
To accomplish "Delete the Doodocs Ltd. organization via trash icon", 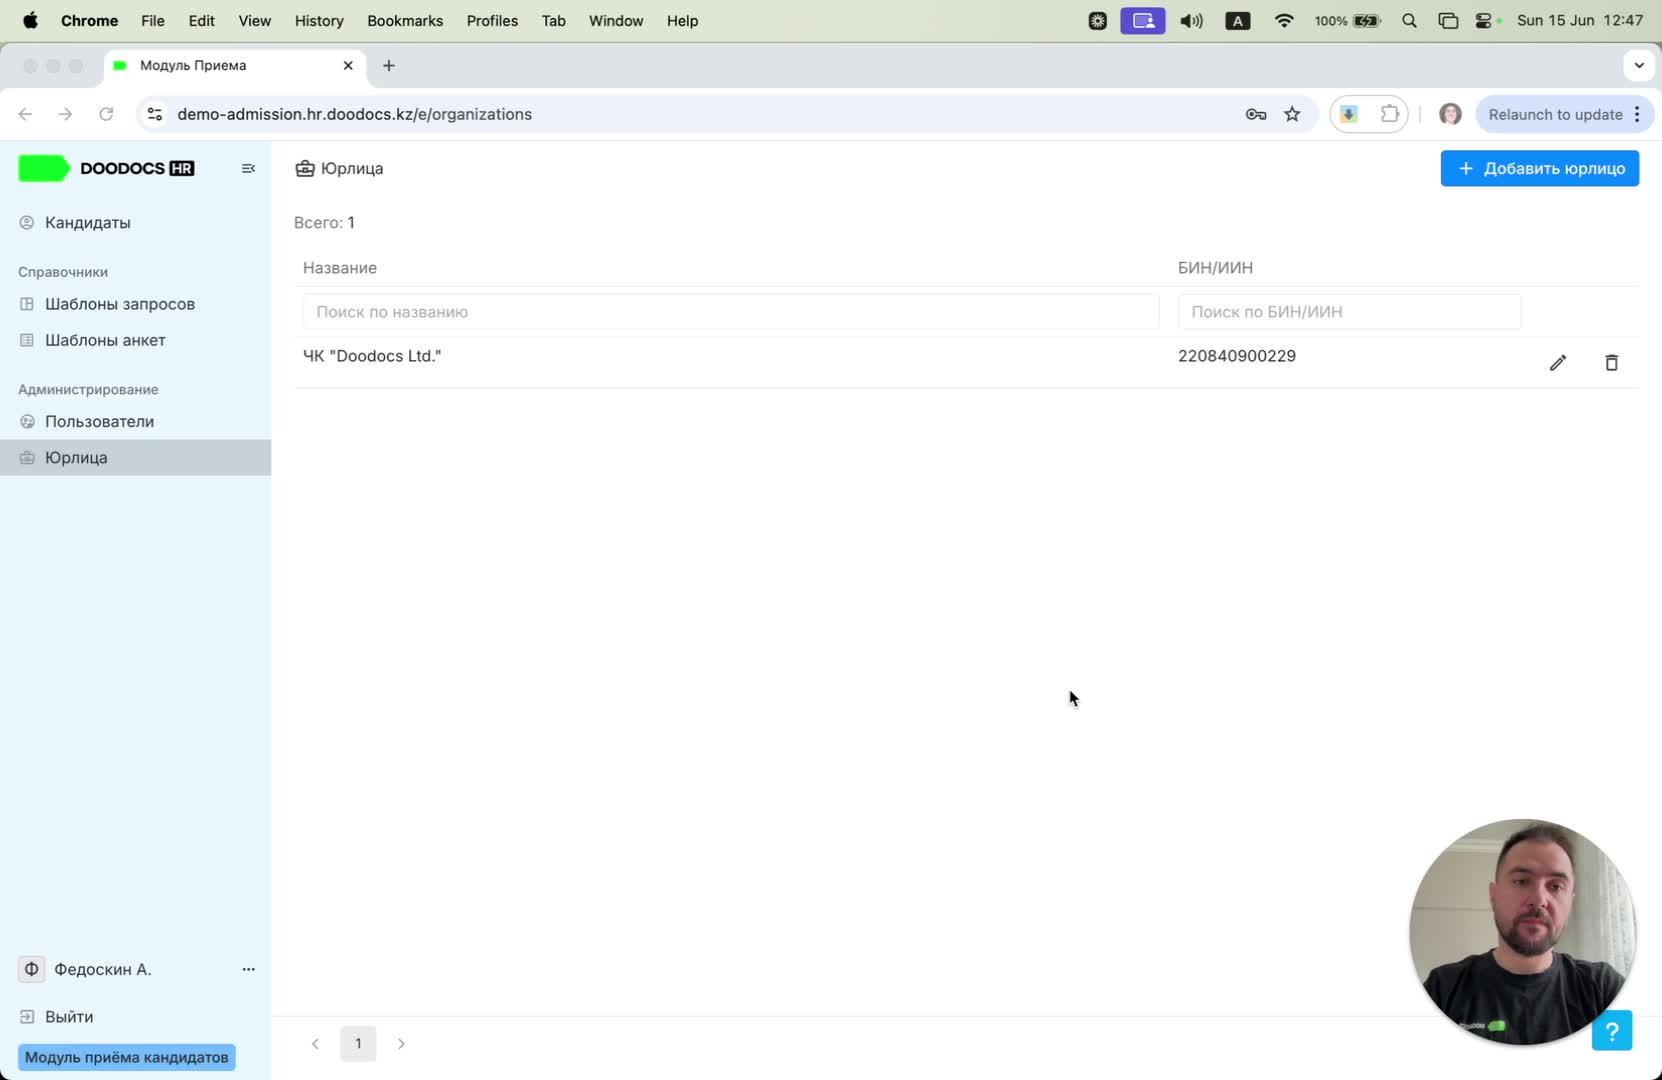I will (x=1611, y=363).
